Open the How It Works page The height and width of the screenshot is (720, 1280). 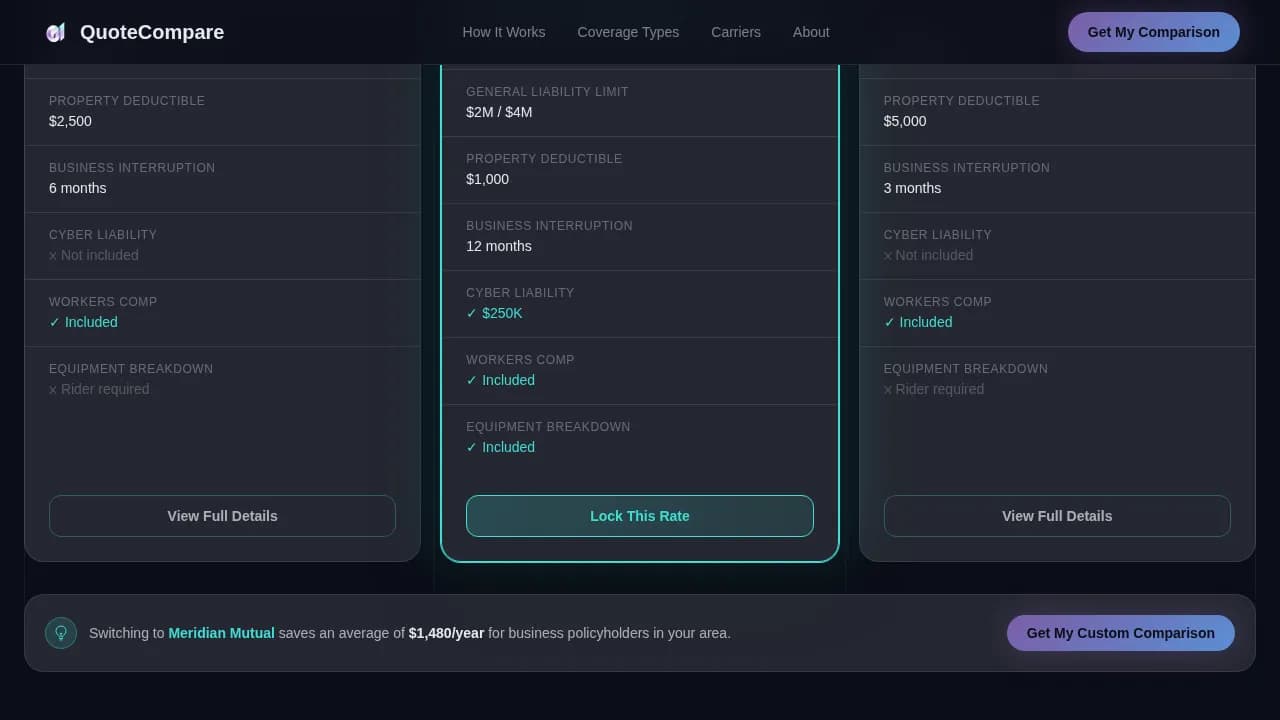[x=504, y=32]
